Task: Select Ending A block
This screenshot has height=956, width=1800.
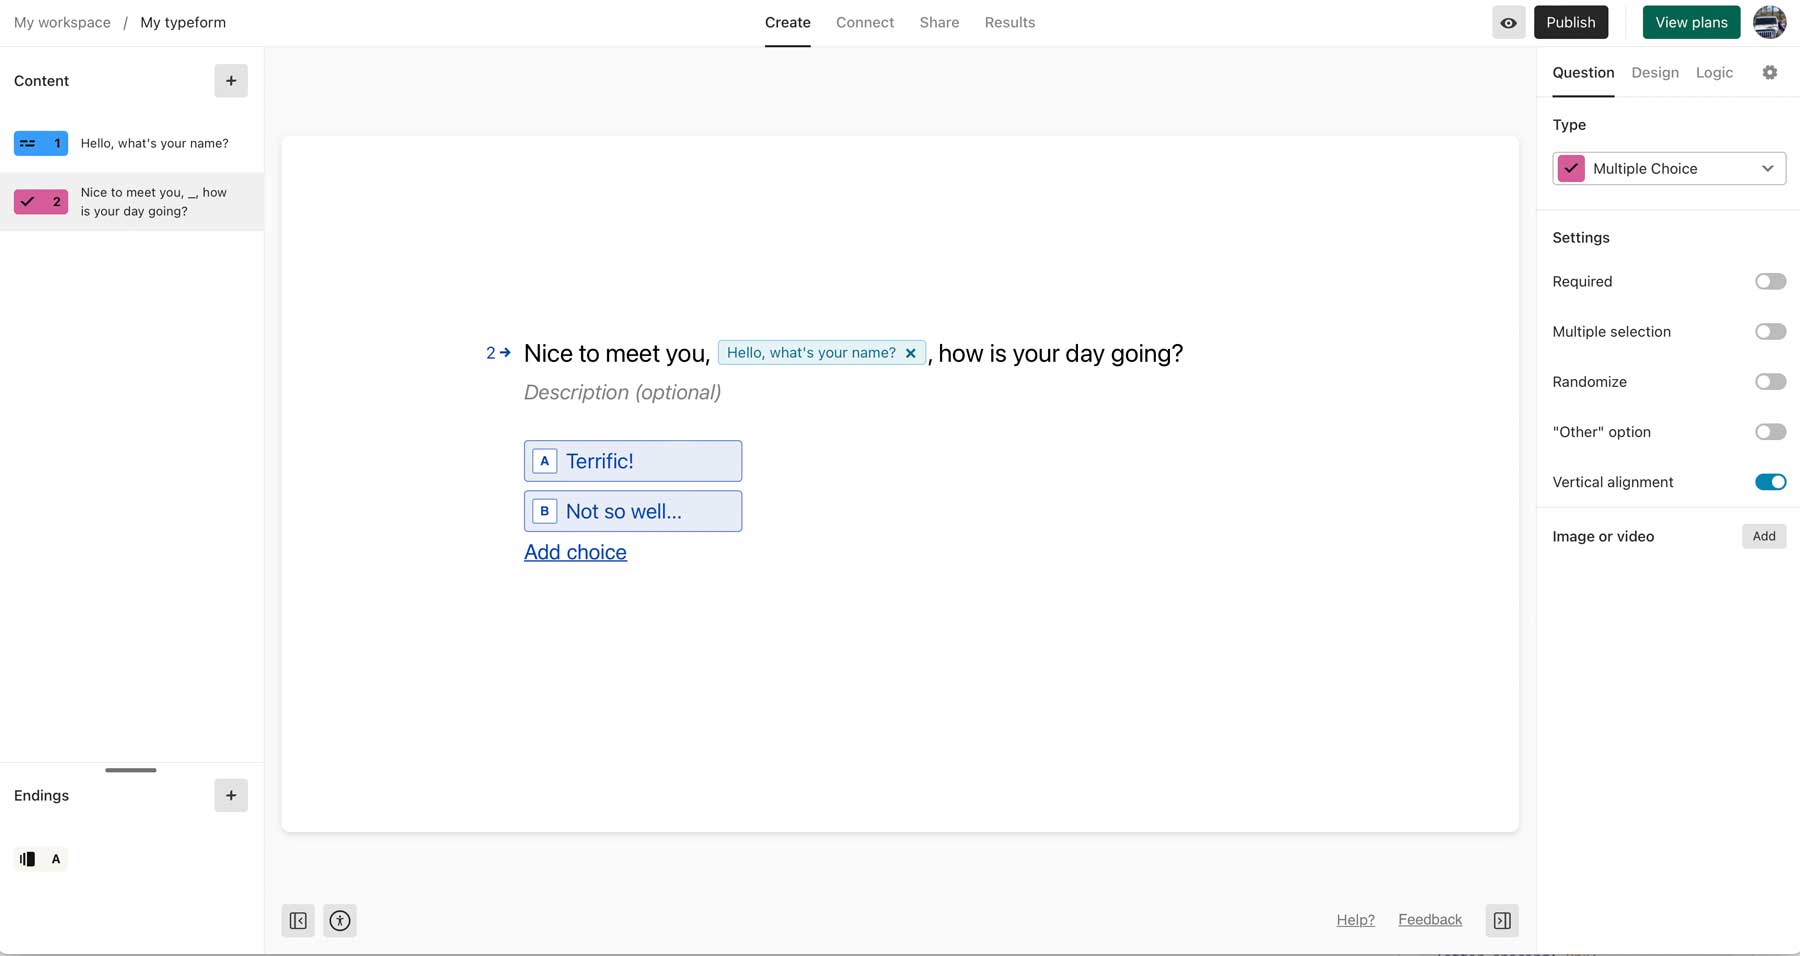Action: click(x=41, y=858)
